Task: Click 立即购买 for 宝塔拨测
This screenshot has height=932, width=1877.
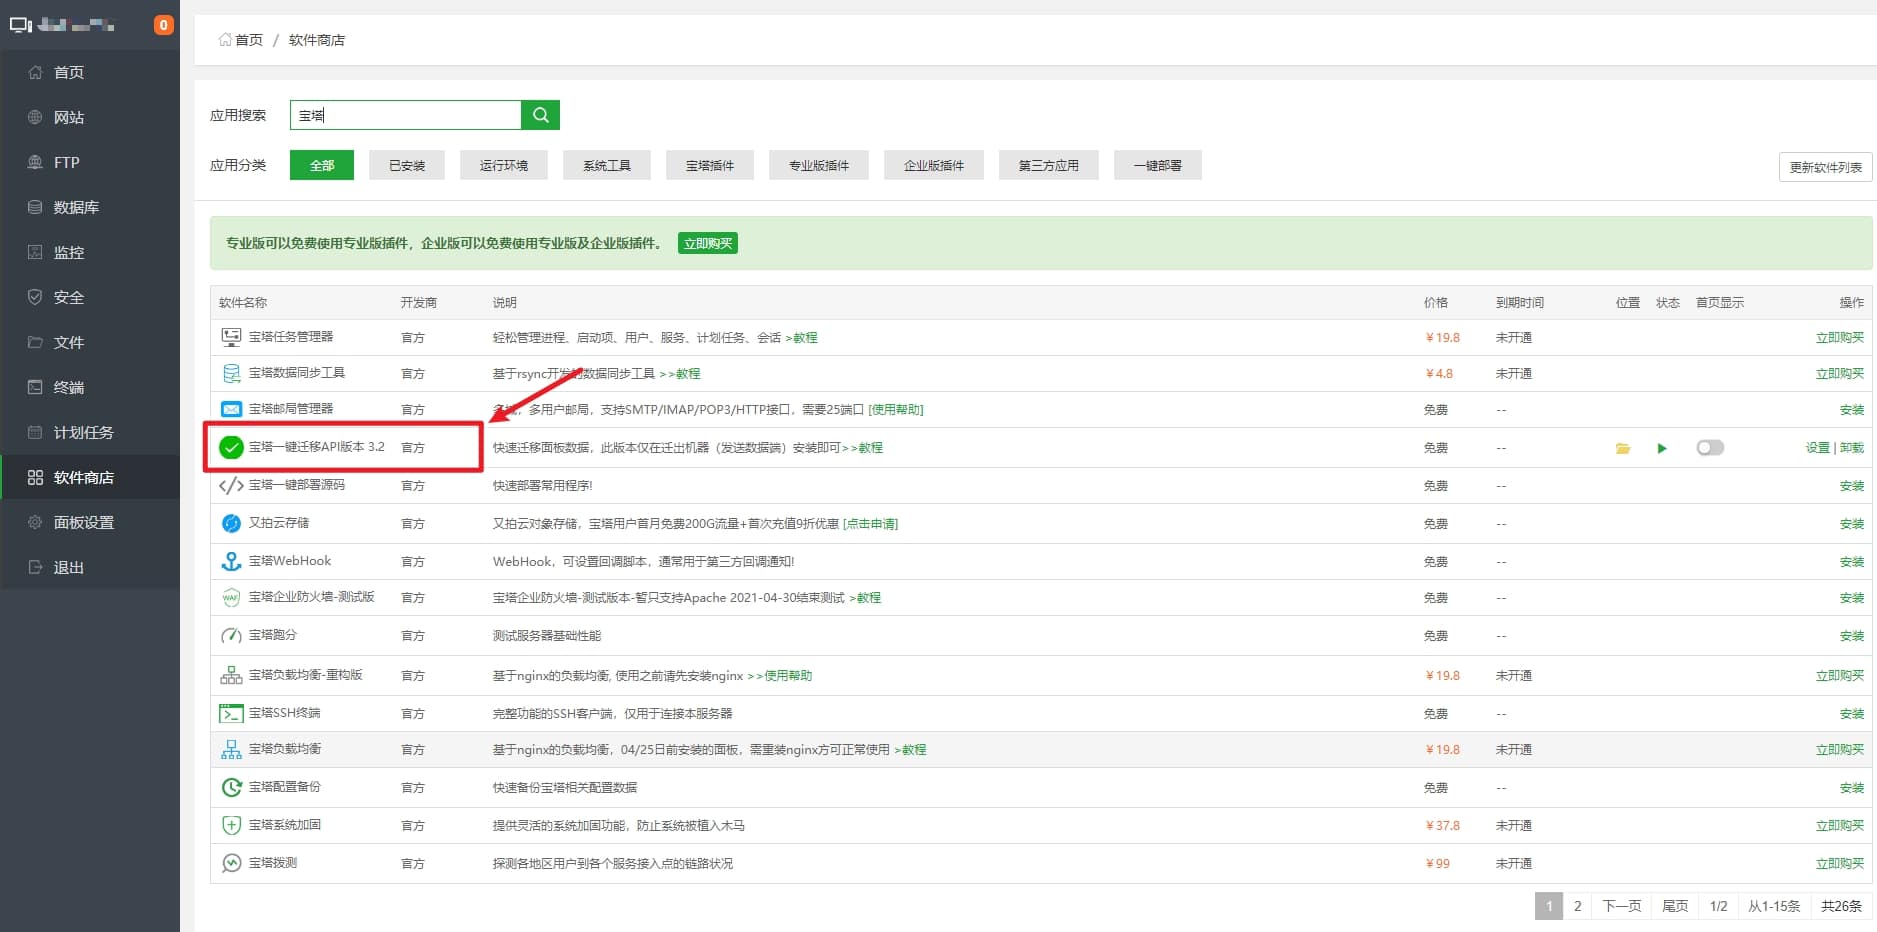Action: [1840, 864]
